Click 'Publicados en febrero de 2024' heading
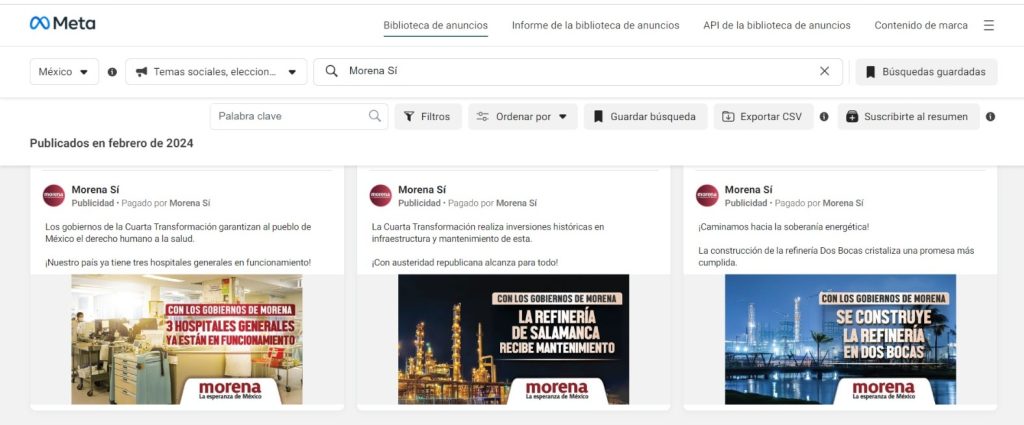 point(112,143)
